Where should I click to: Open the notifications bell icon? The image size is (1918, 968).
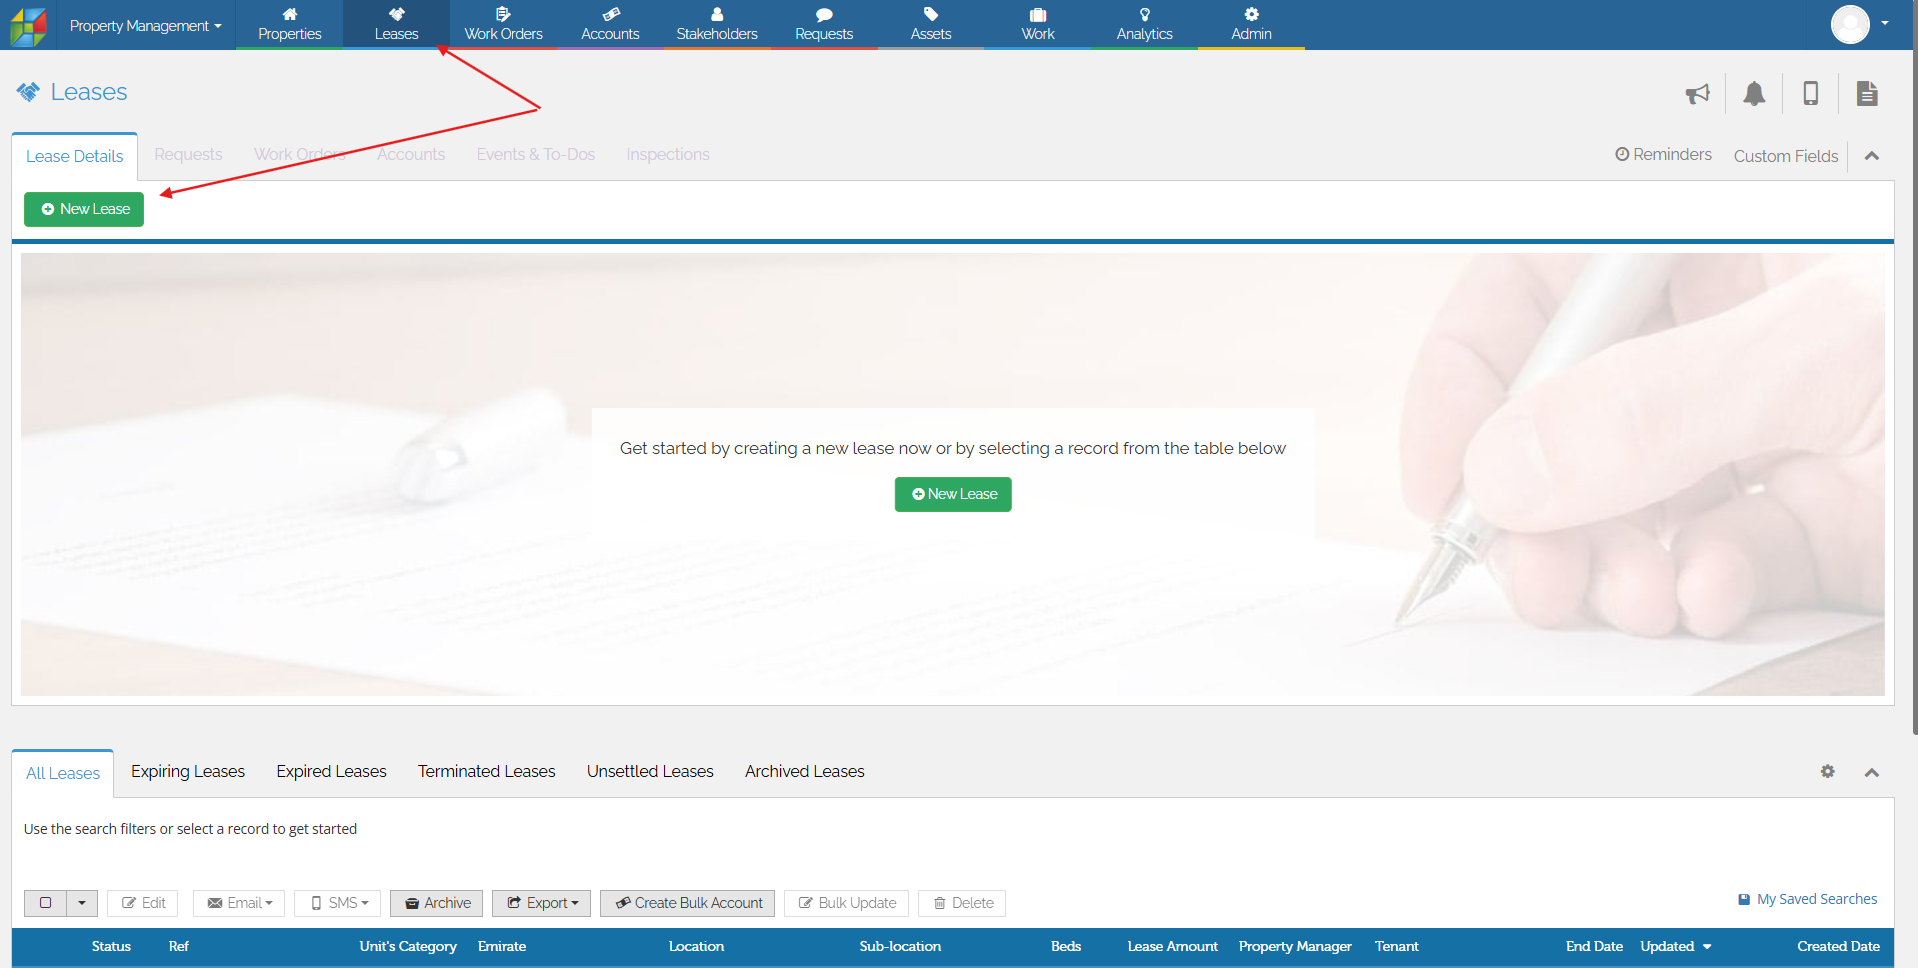click(1754, 94)
